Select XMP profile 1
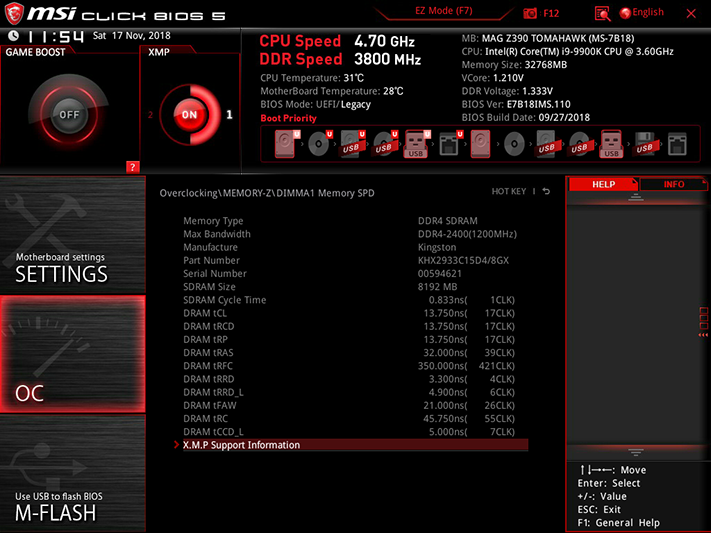 pyautogui.click(x=229, y=114)
